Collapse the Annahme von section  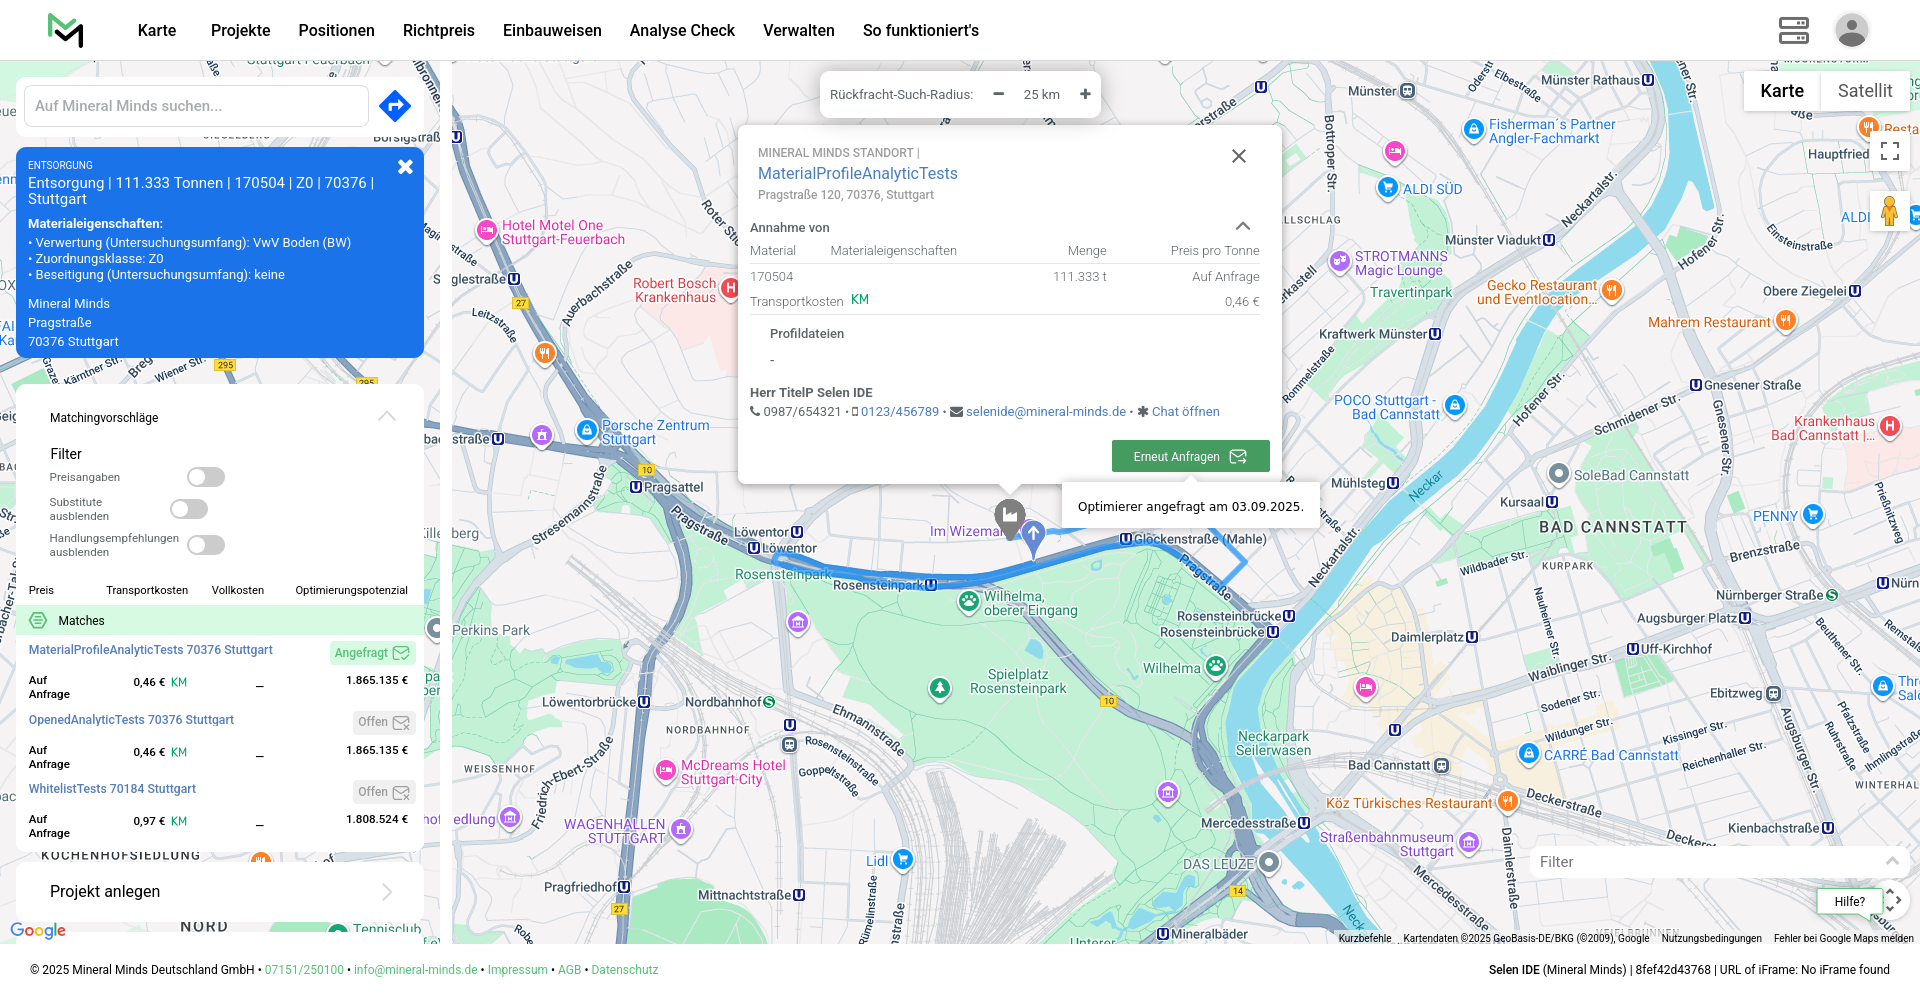[1242, 227]
